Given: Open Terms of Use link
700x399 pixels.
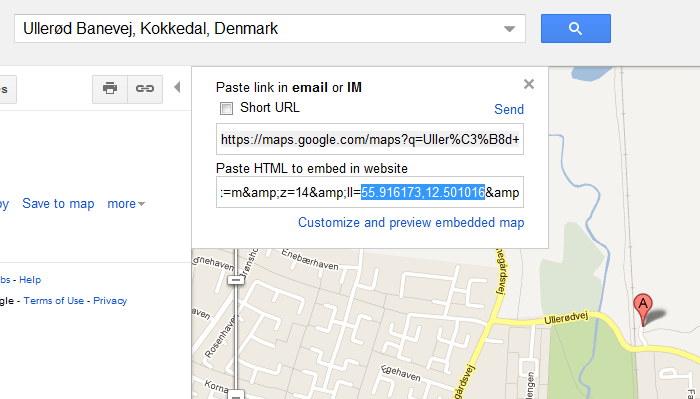Looking at the screenshot, I should click(54, 301).
